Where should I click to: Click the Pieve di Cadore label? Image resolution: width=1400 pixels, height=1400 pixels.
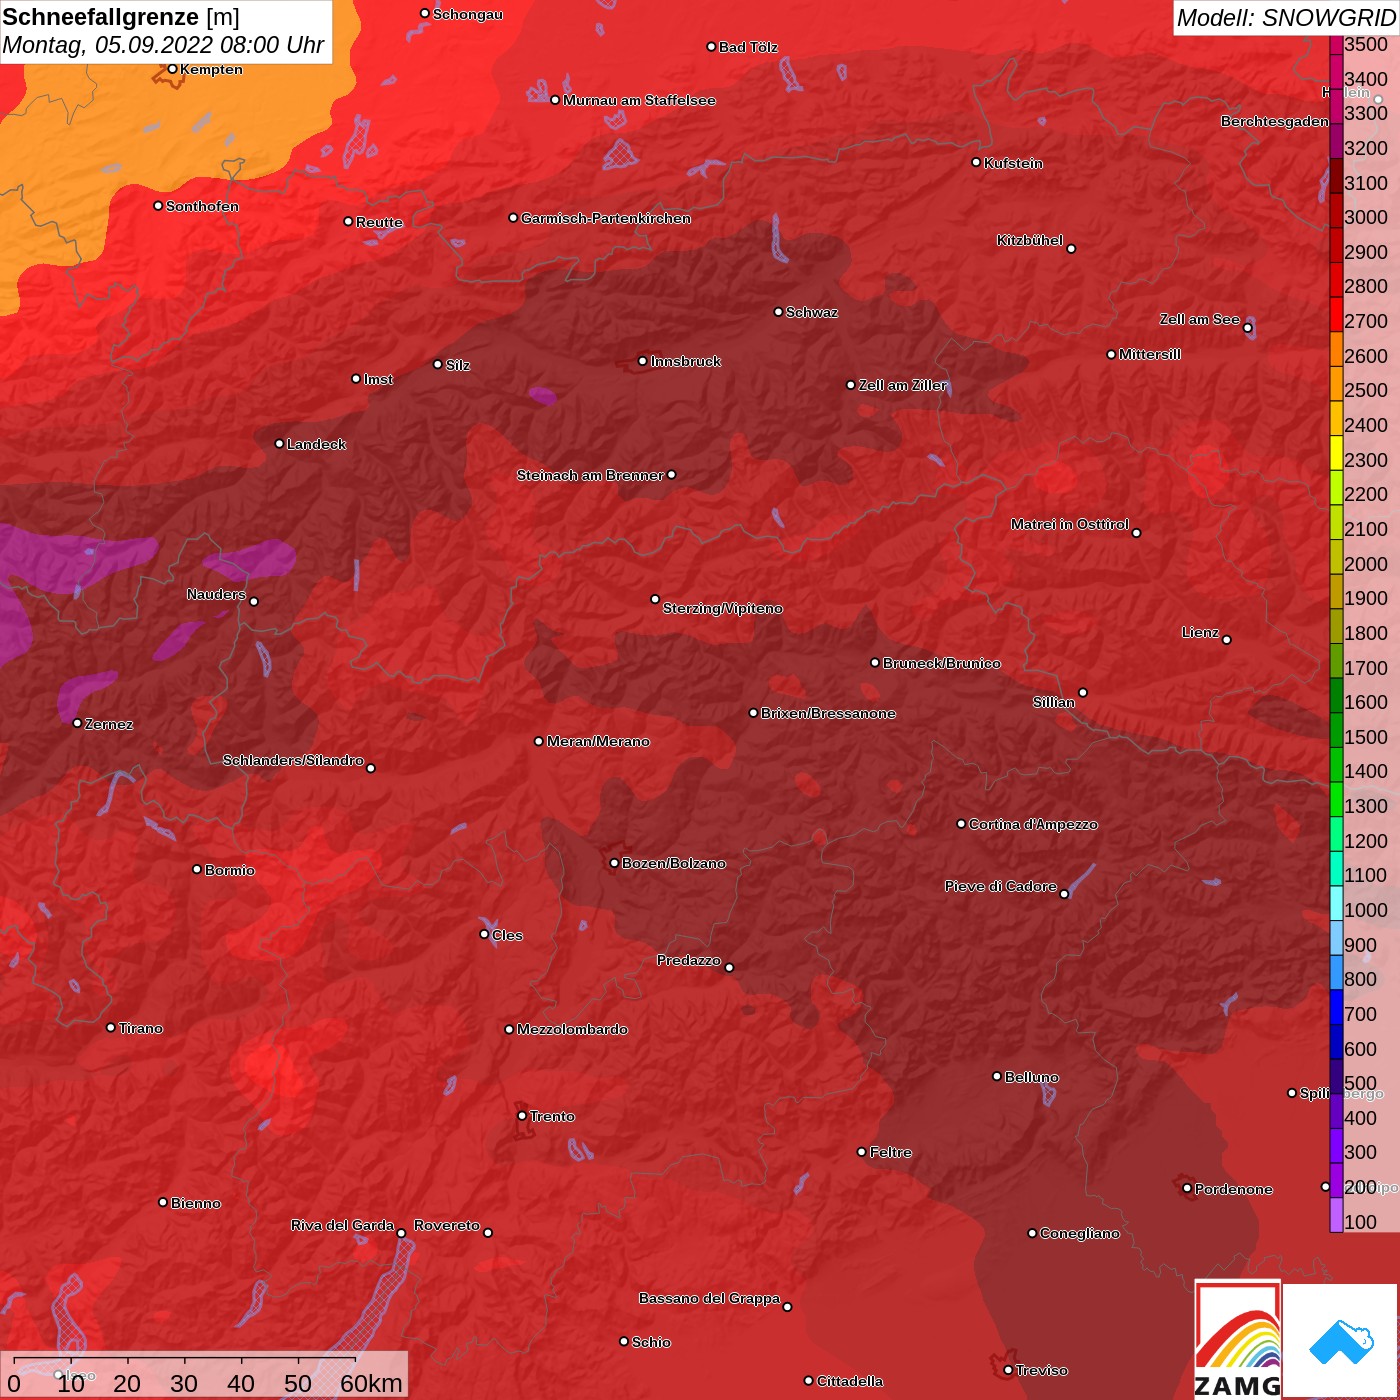point(1001,886)
